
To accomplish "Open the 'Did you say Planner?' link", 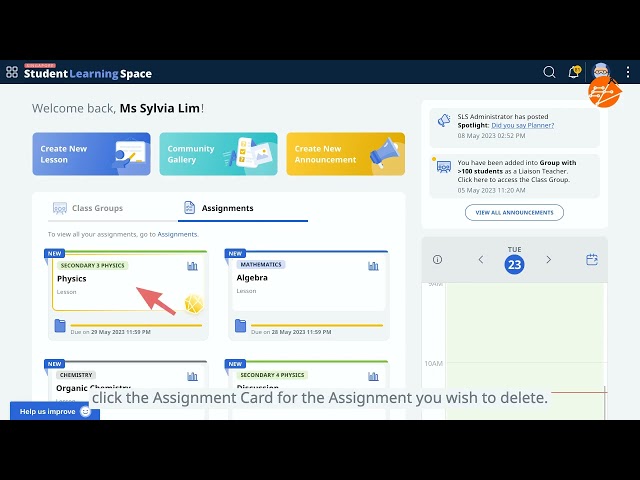I will tap(522, 125).
